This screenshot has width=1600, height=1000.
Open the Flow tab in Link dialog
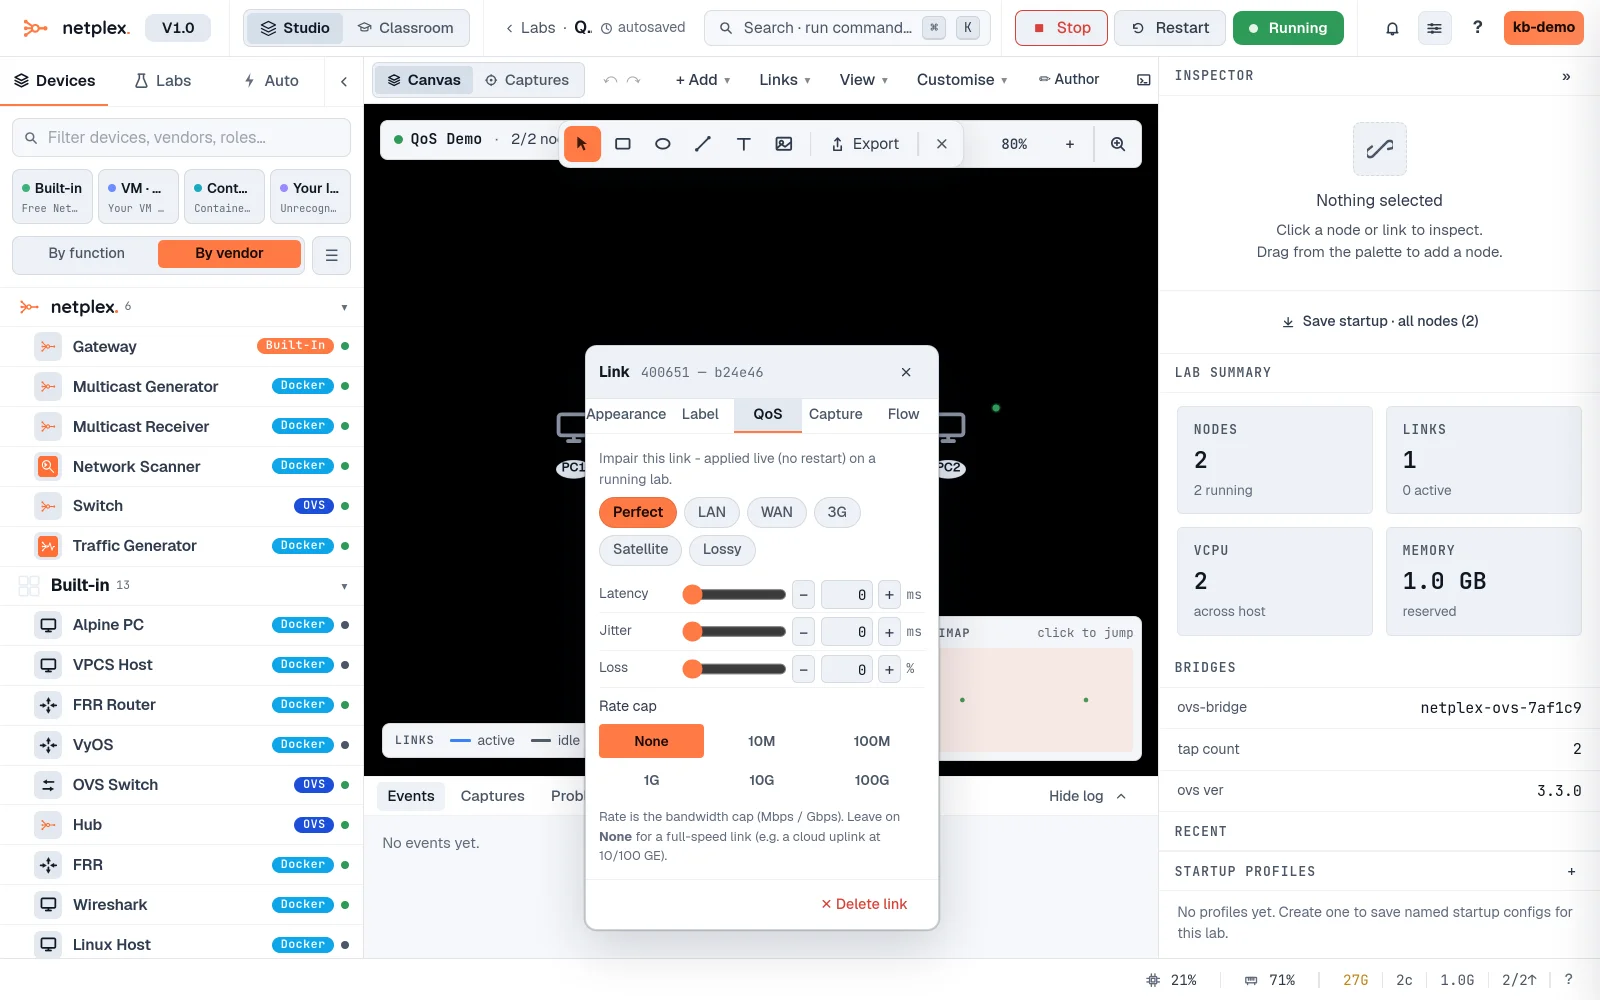903,414
